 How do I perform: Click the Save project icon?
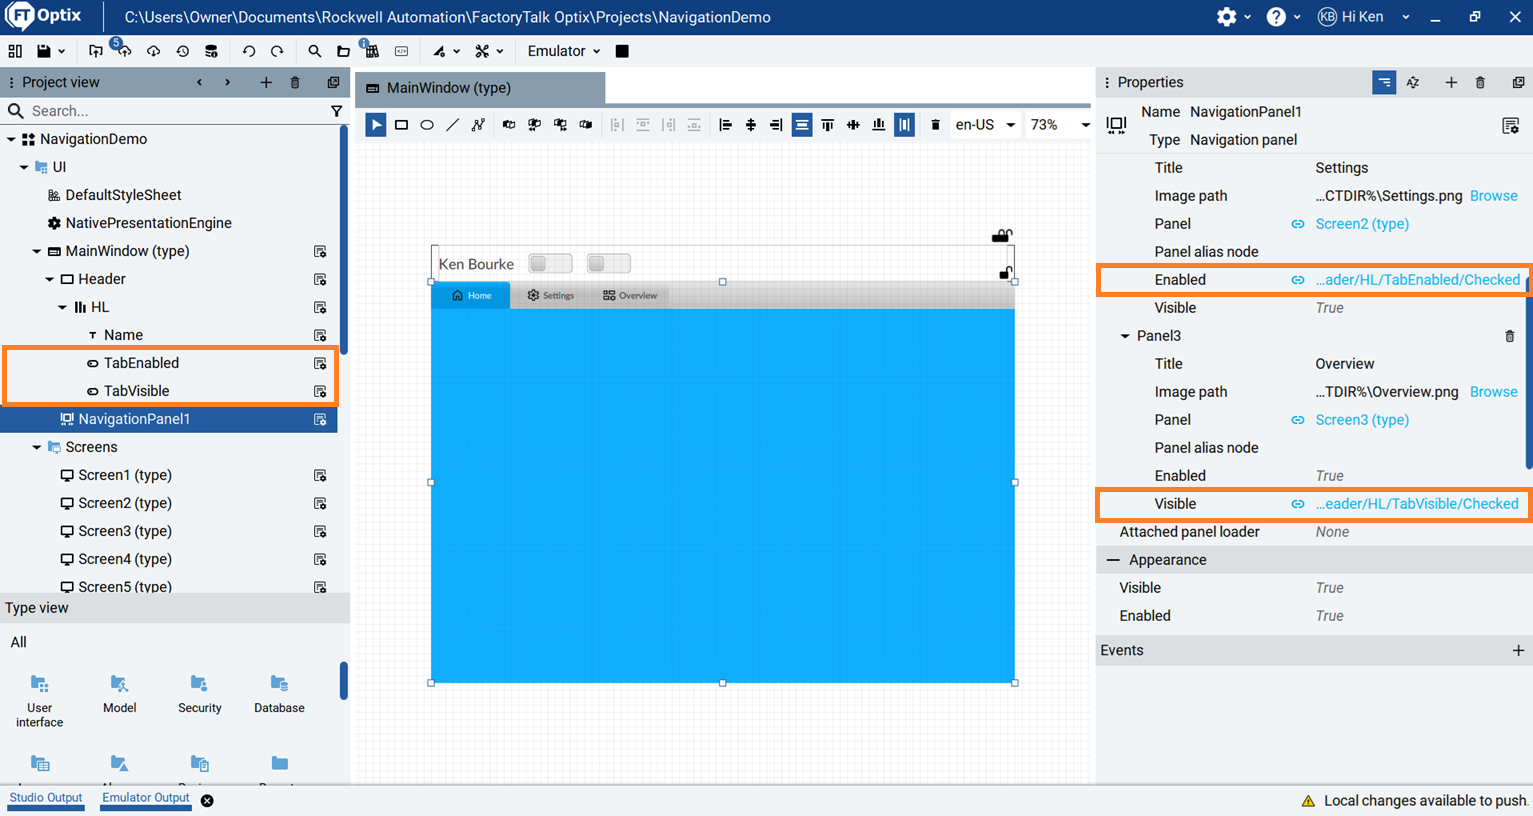(44, 51)
